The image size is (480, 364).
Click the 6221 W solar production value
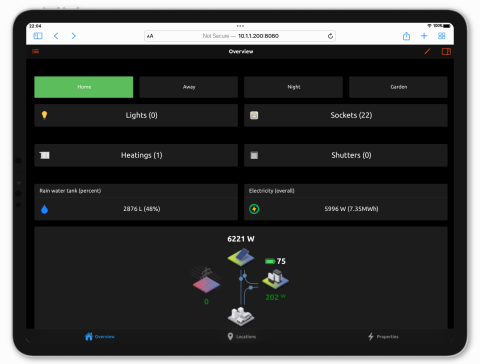[x=241, y=239]
